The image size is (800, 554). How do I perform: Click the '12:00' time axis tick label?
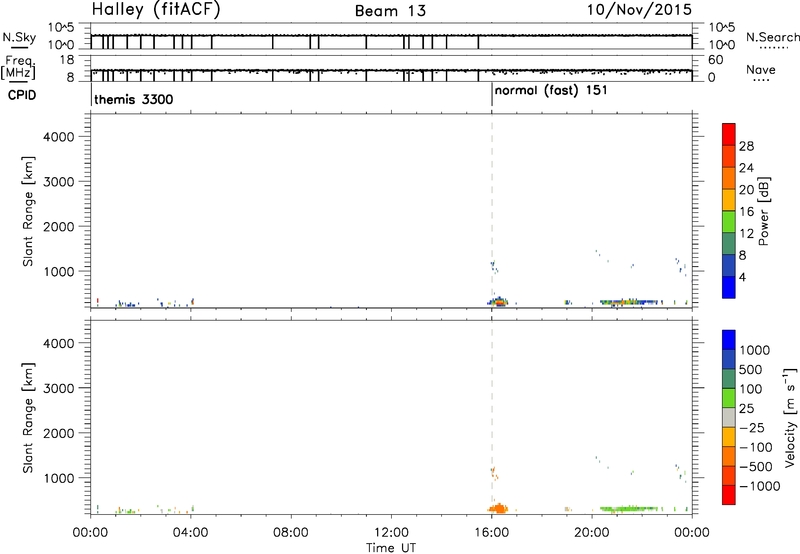click(x=391, y=533)
